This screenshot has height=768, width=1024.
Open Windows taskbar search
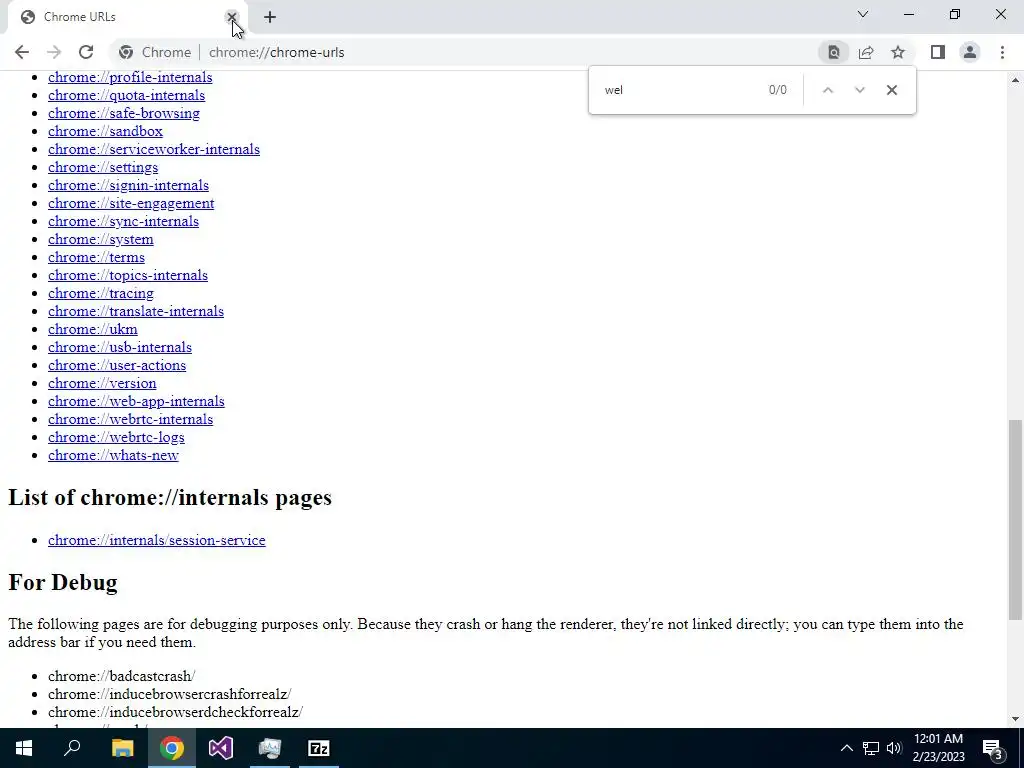(72, 748)
